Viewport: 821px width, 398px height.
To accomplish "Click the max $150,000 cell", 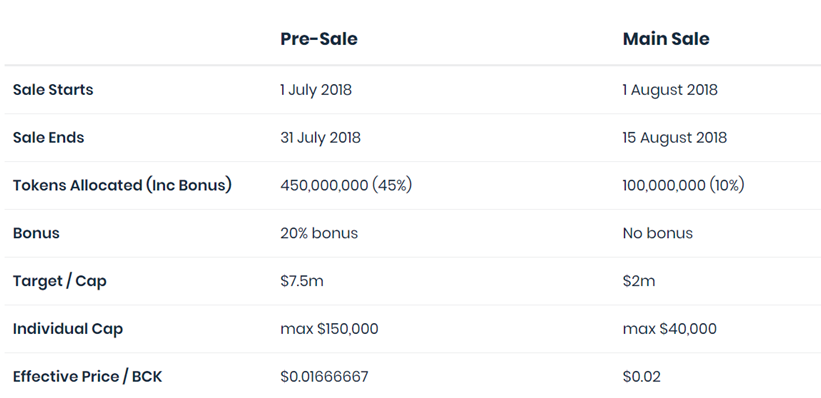I will point(329,329).
